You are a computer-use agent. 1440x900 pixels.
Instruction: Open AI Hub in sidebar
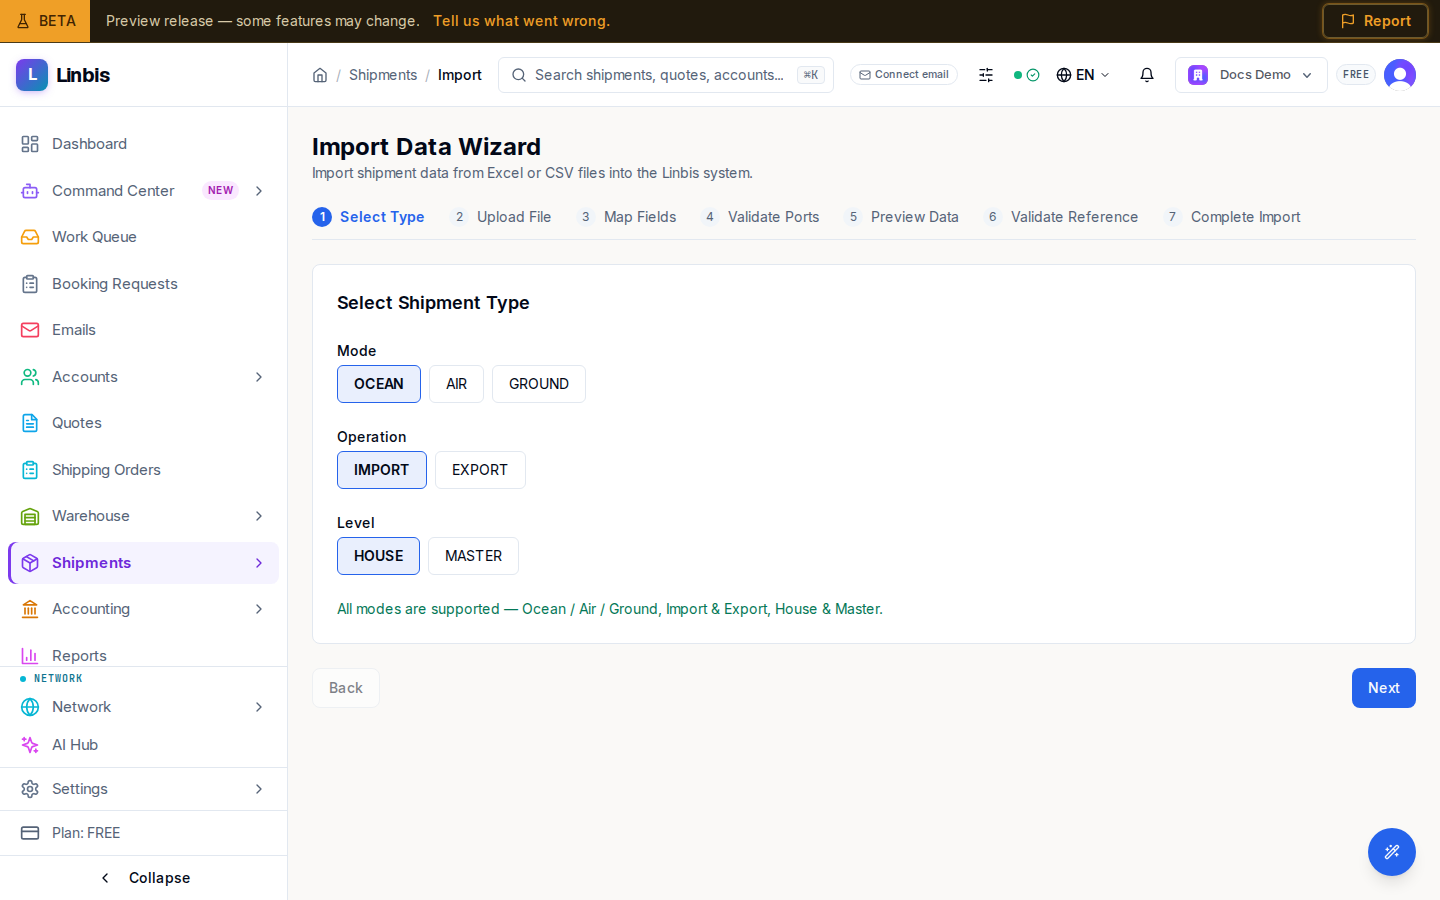(x=143, y=745)
